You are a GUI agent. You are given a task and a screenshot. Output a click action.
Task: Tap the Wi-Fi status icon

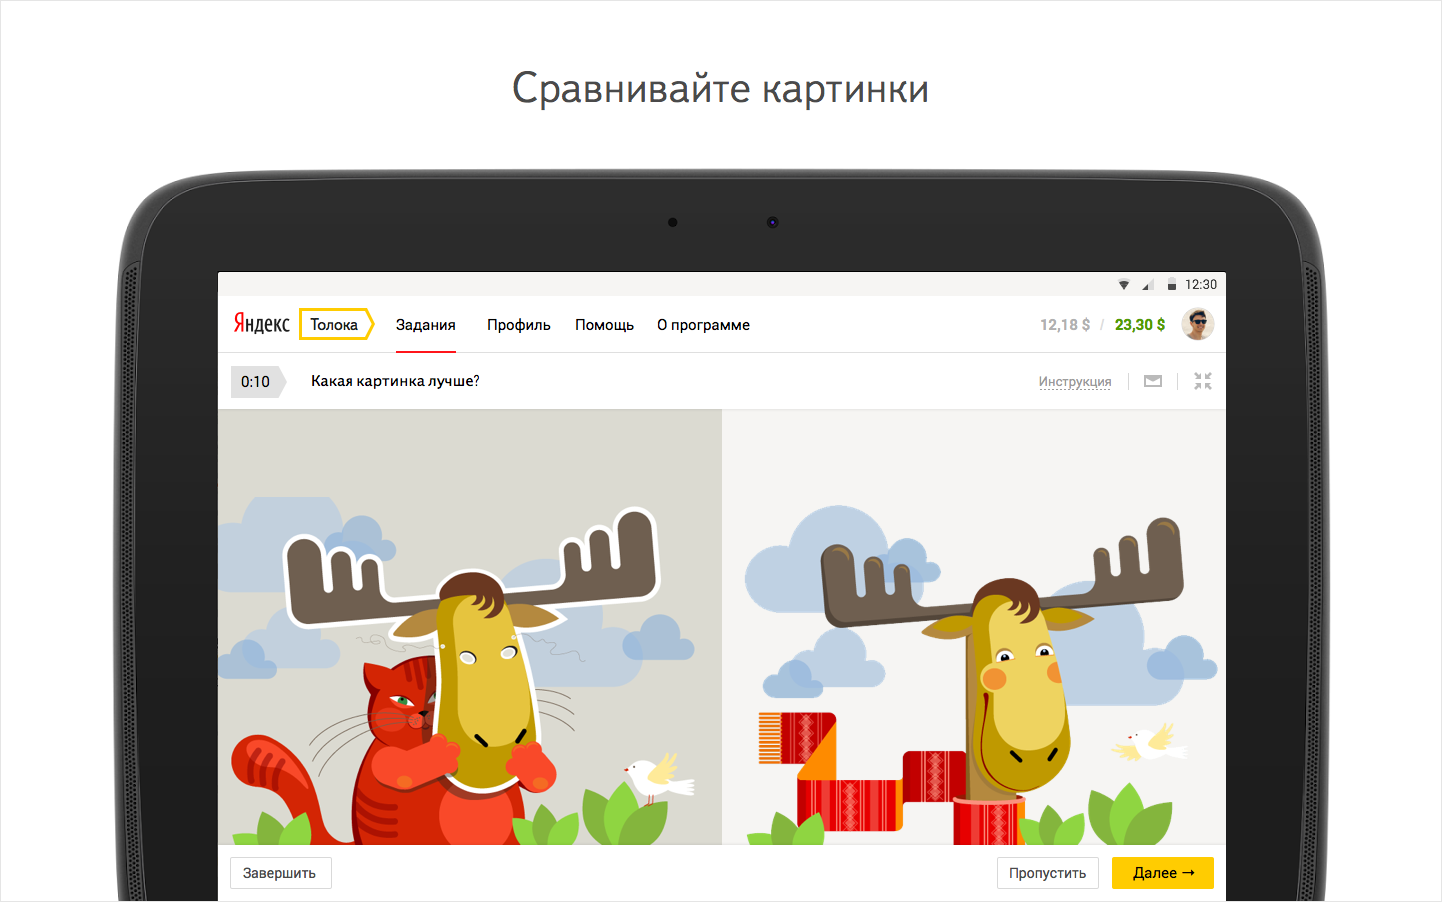(x=1124, y=285)
